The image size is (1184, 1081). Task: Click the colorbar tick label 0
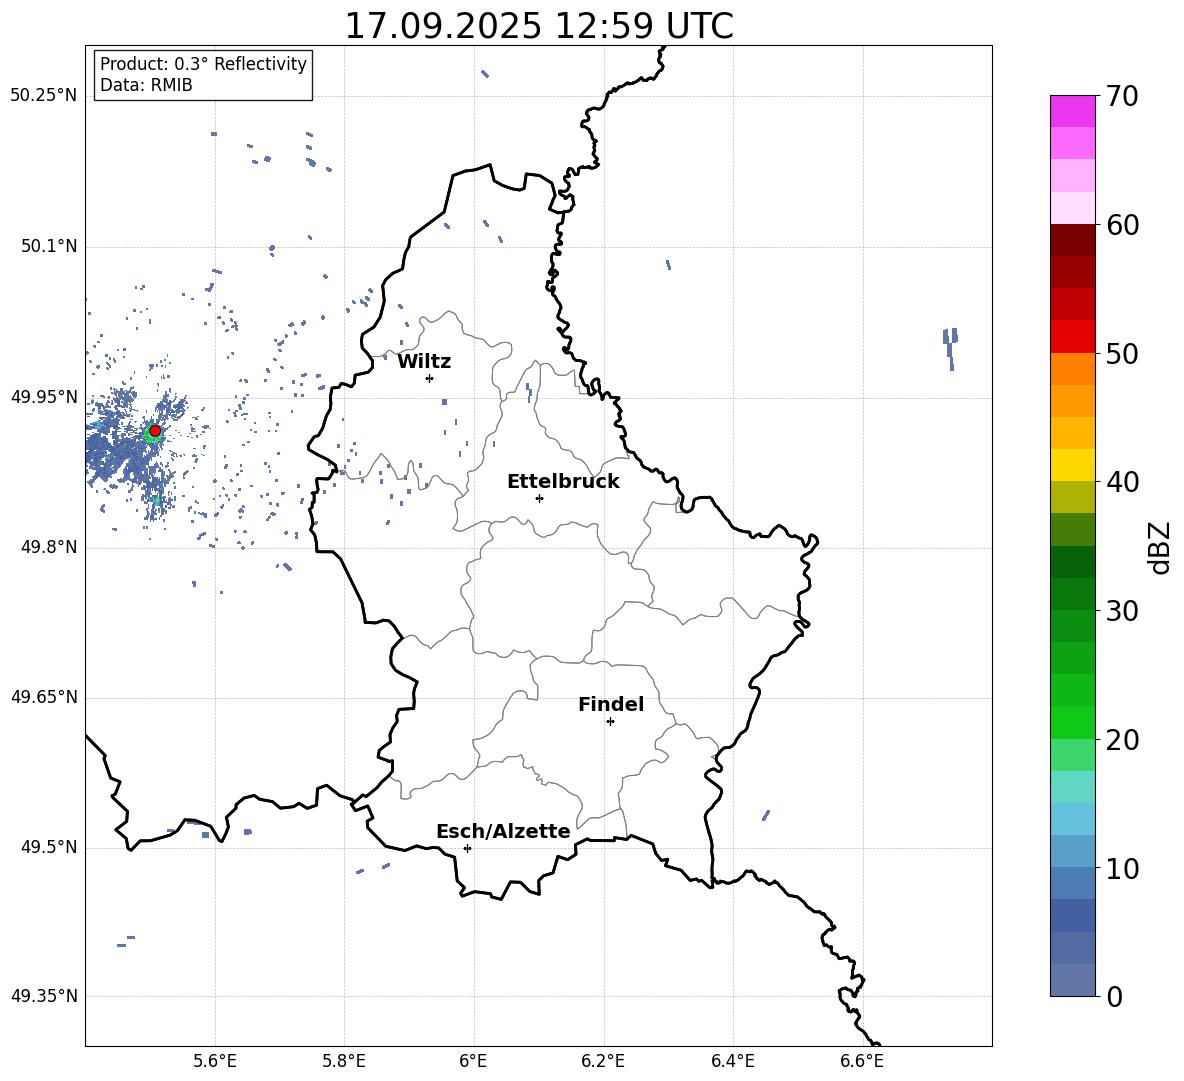[1114, 997]
